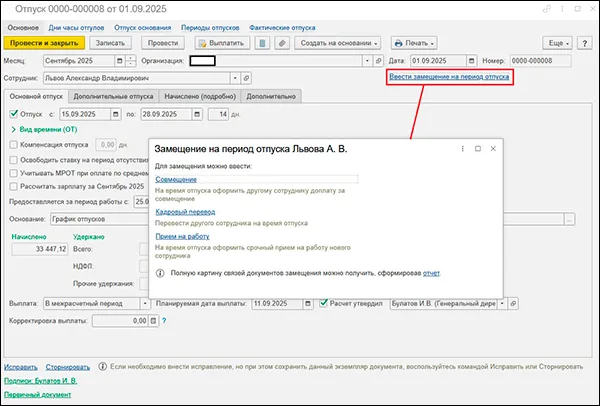
Task: Open calendar for vacation end date 28.09.2025
Action: point(194,115)
